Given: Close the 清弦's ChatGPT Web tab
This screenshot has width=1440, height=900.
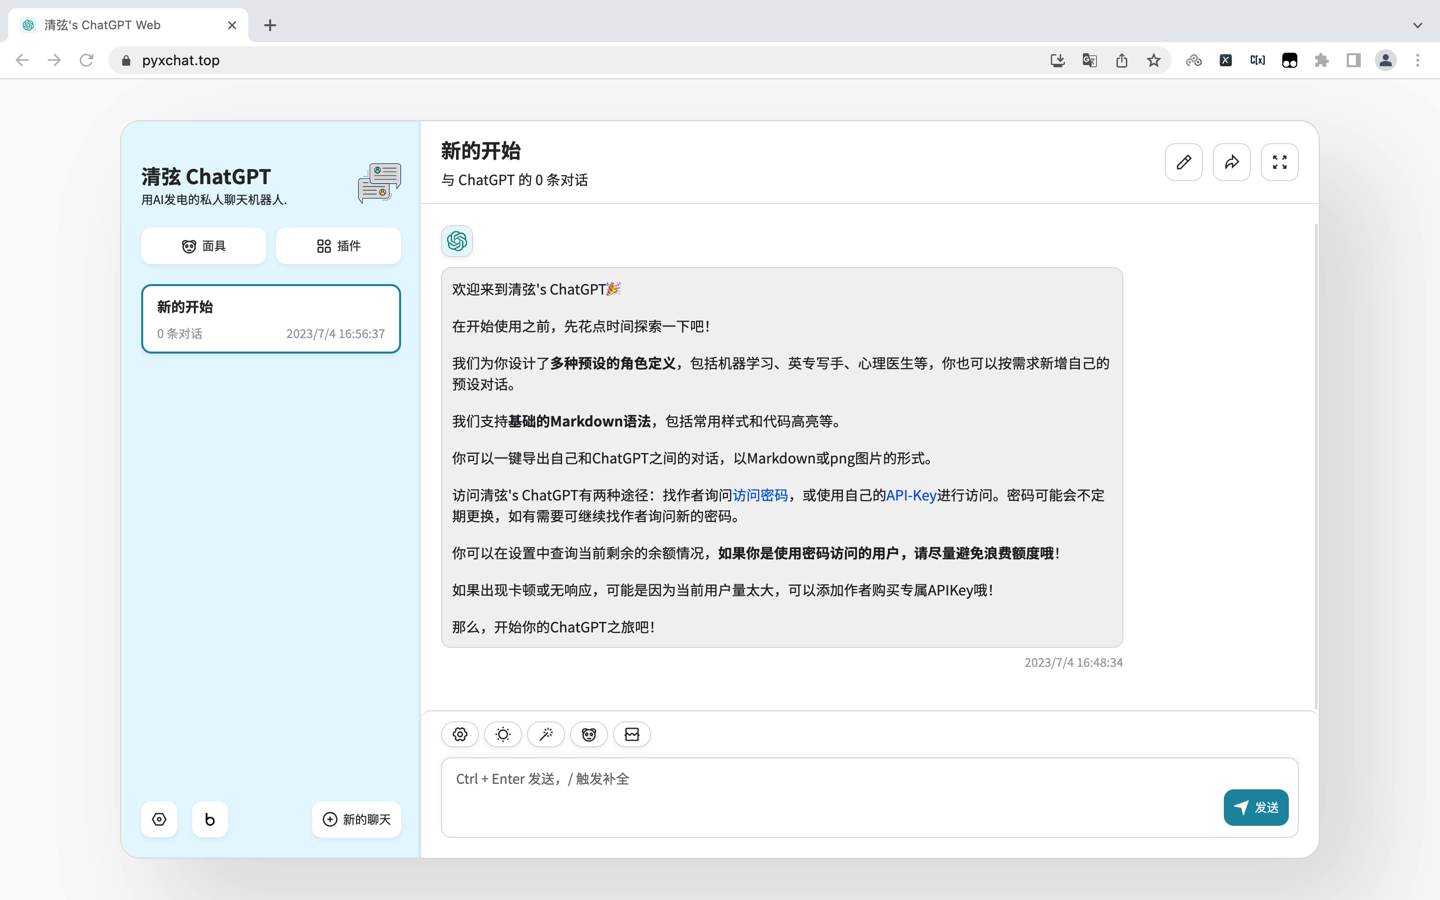Looking at the screenshot, I should pyautogui.click(x=232, y=25).
